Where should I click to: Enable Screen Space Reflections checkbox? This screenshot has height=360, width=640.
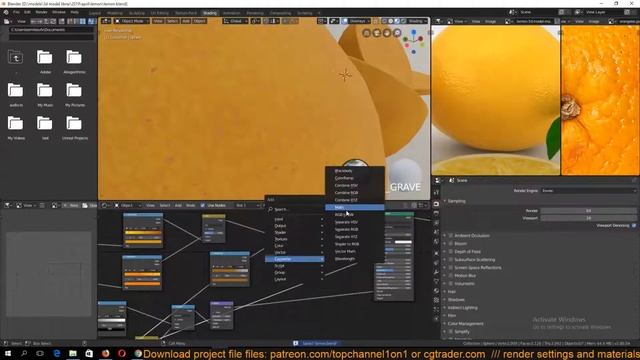tap(451, 268)
